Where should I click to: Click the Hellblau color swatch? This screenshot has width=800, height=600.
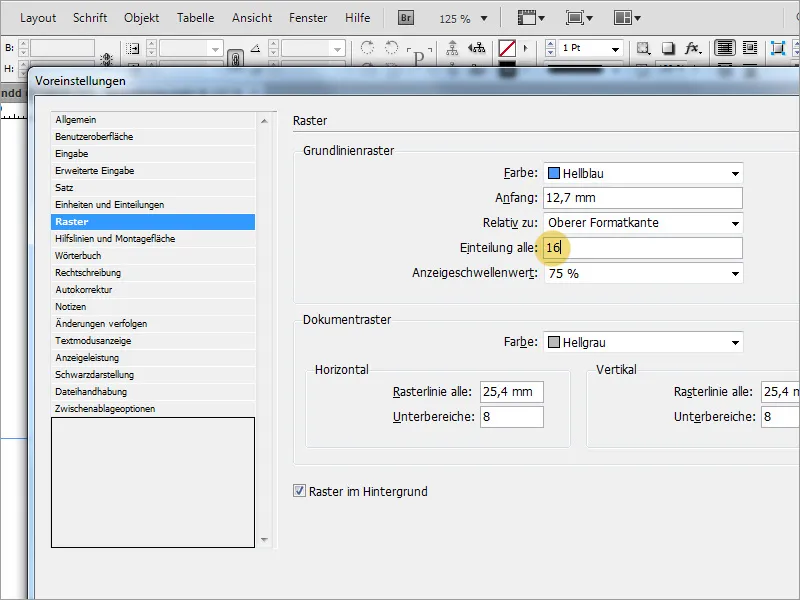(x=554, y=173)
